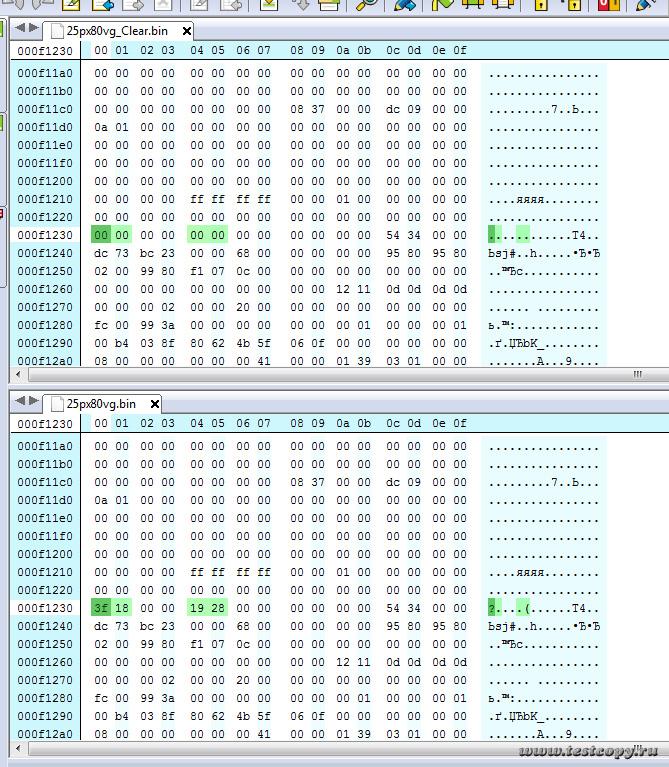Click row offset 000f1240 in upper pane

pos(45,253)
